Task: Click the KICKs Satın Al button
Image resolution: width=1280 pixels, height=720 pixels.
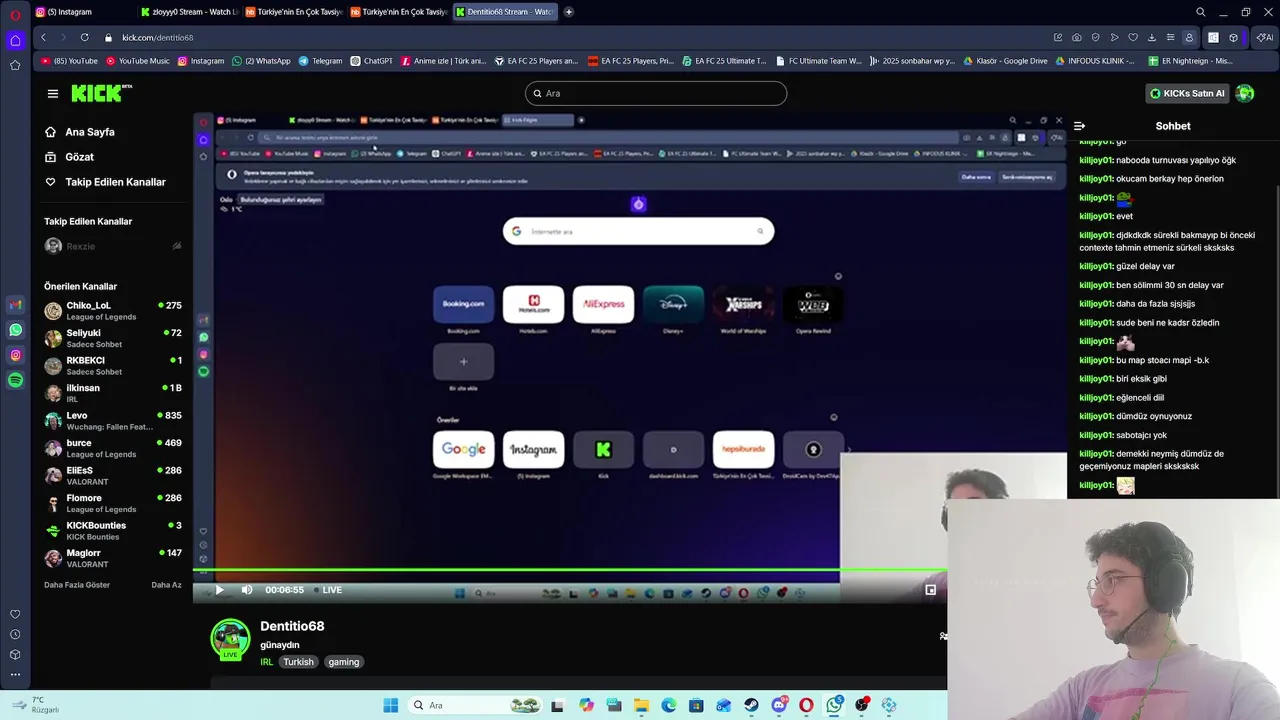Action: tap(1187, 93)
